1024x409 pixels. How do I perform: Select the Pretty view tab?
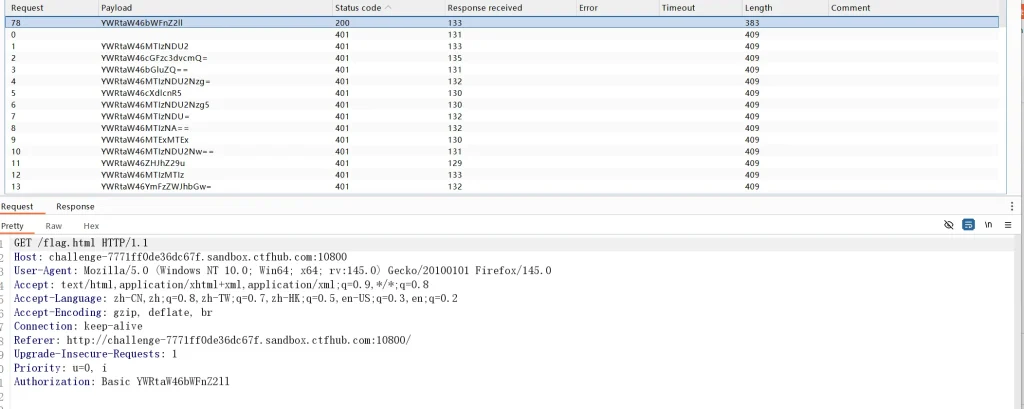[x=12, y=226]
